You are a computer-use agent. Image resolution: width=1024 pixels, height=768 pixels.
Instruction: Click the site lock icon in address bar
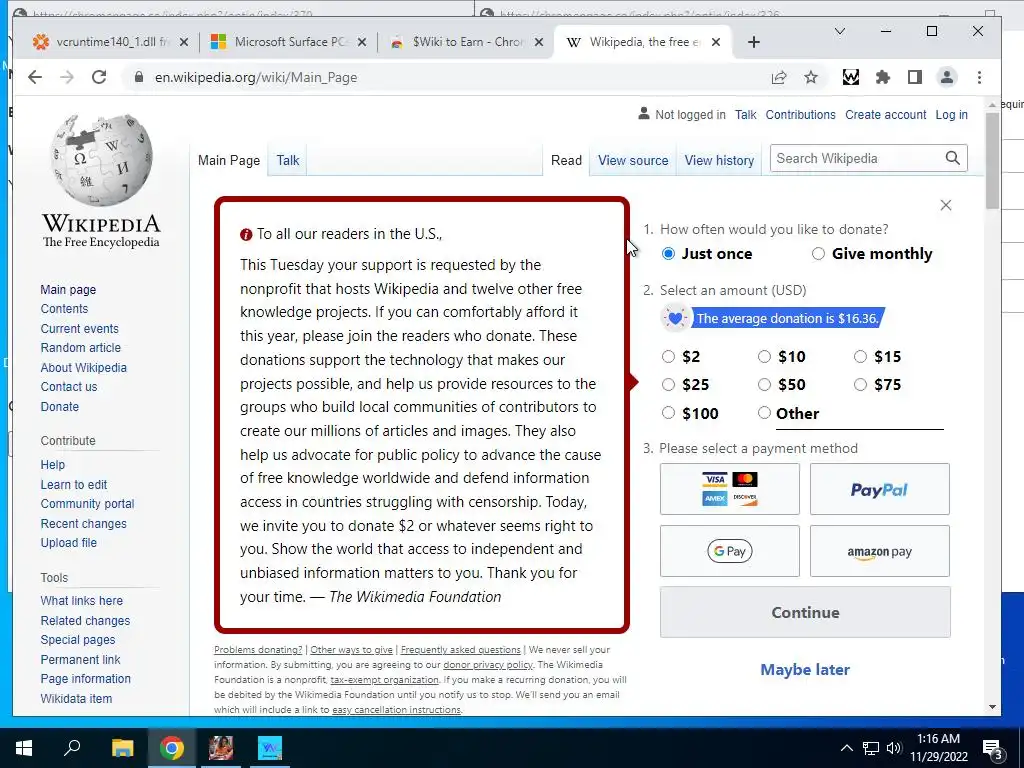coord(138,77)
